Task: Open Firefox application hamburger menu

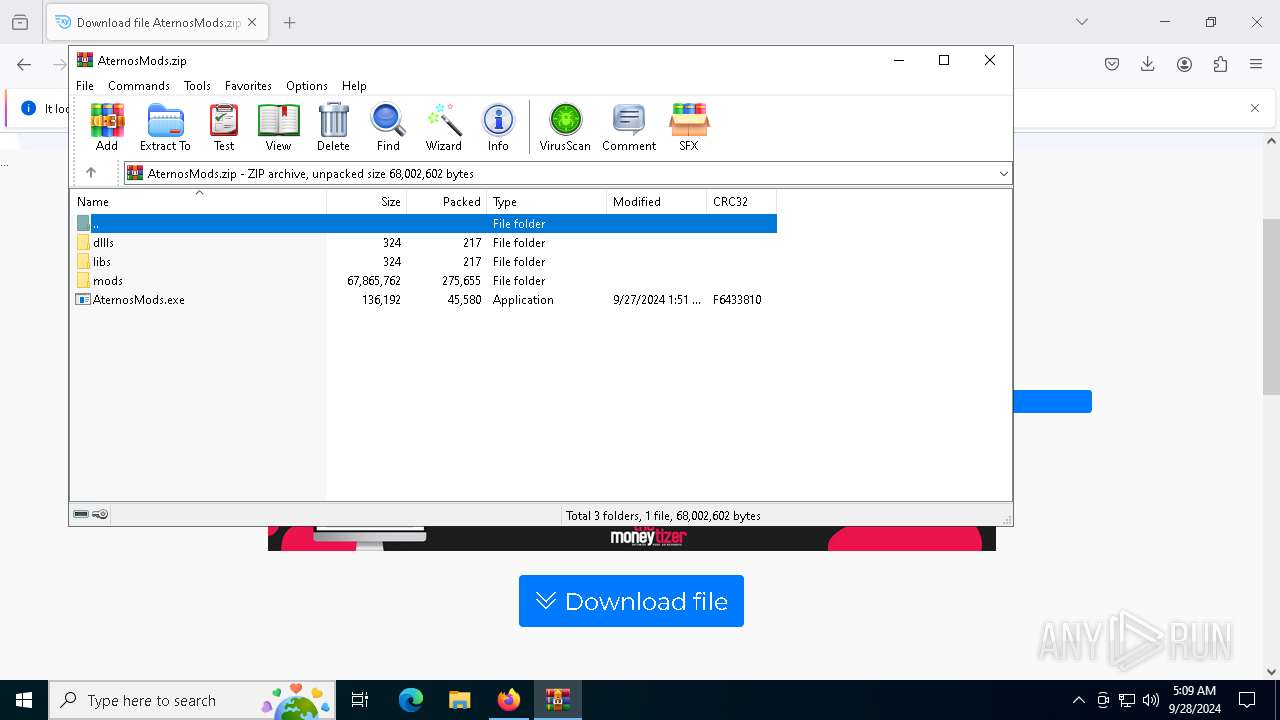Action: (1256, 64)
